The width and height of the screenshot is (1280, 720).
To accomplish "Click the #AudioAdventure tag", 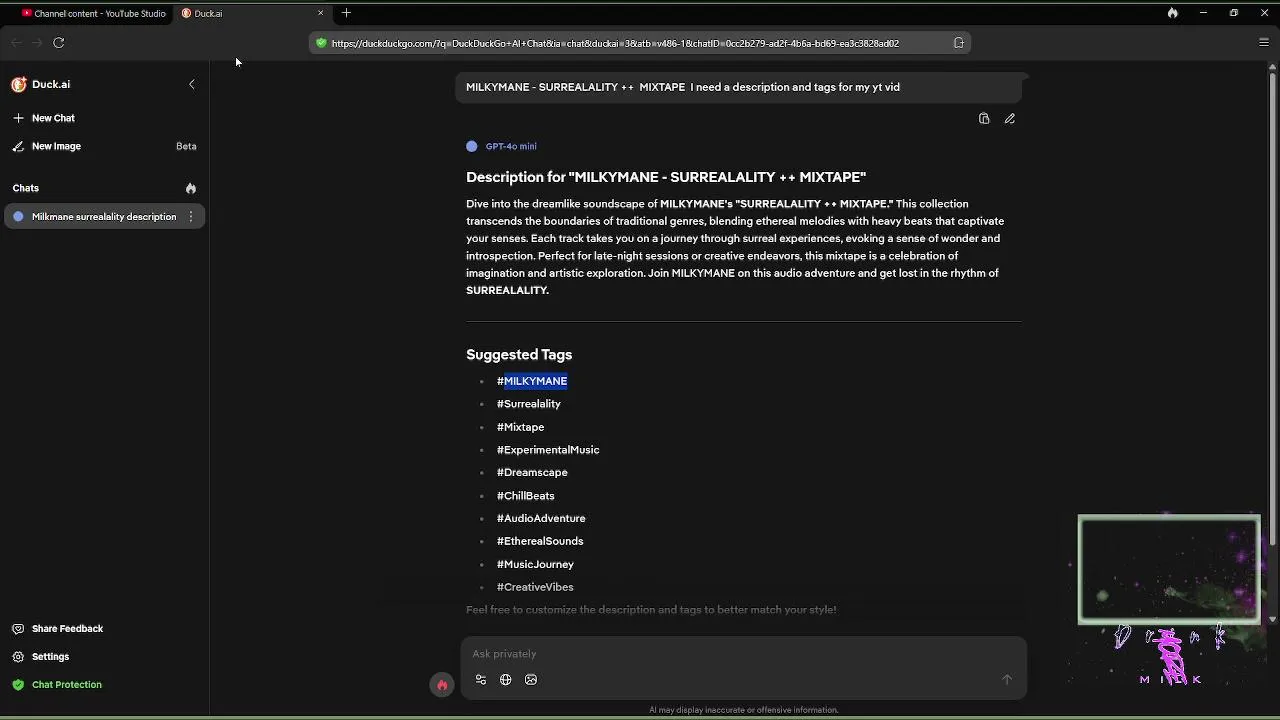I will 541,519.
